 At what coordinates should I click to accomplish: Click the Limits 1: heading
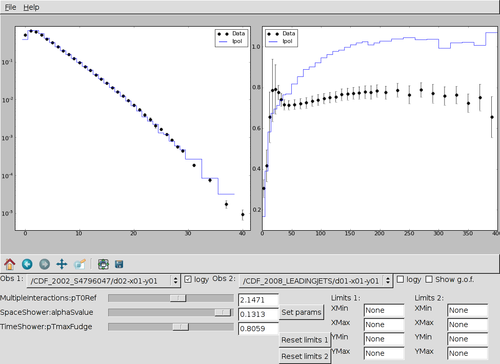click(x=345, y=298)
